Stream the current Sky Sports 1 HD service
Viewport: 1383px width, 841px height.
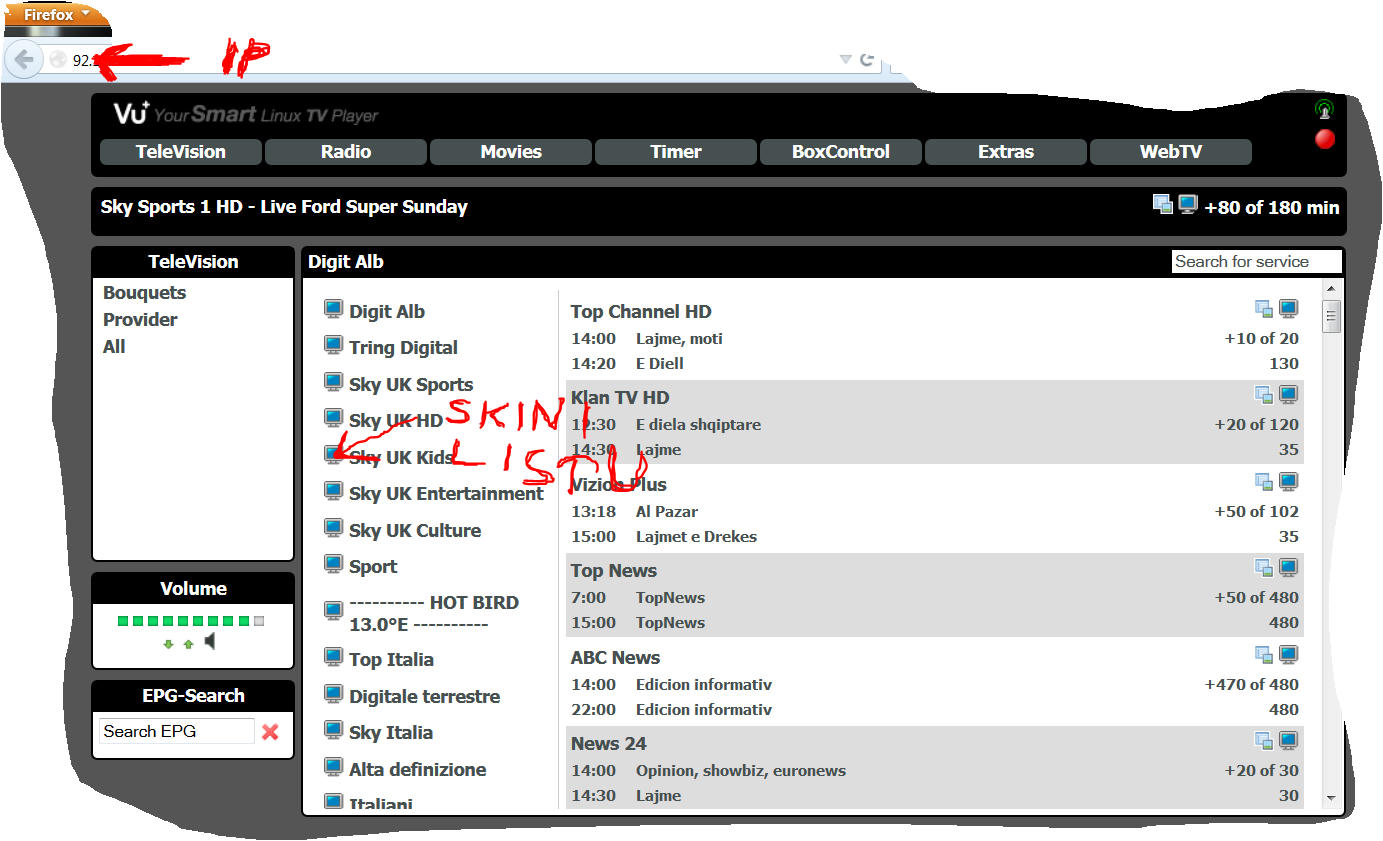click(1163, 204)
